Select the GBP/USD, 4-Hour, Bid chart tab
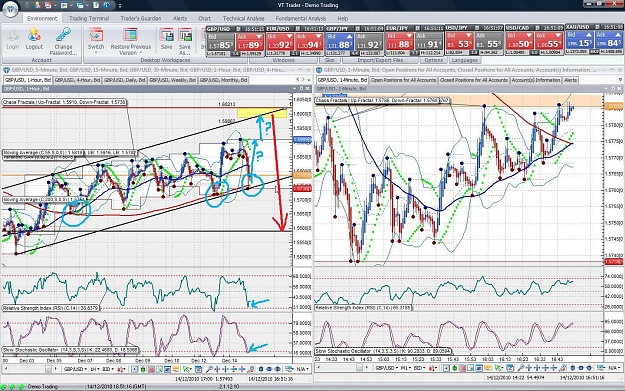Image resolution: width=625 pixels, height=391 pixels. 77,80
